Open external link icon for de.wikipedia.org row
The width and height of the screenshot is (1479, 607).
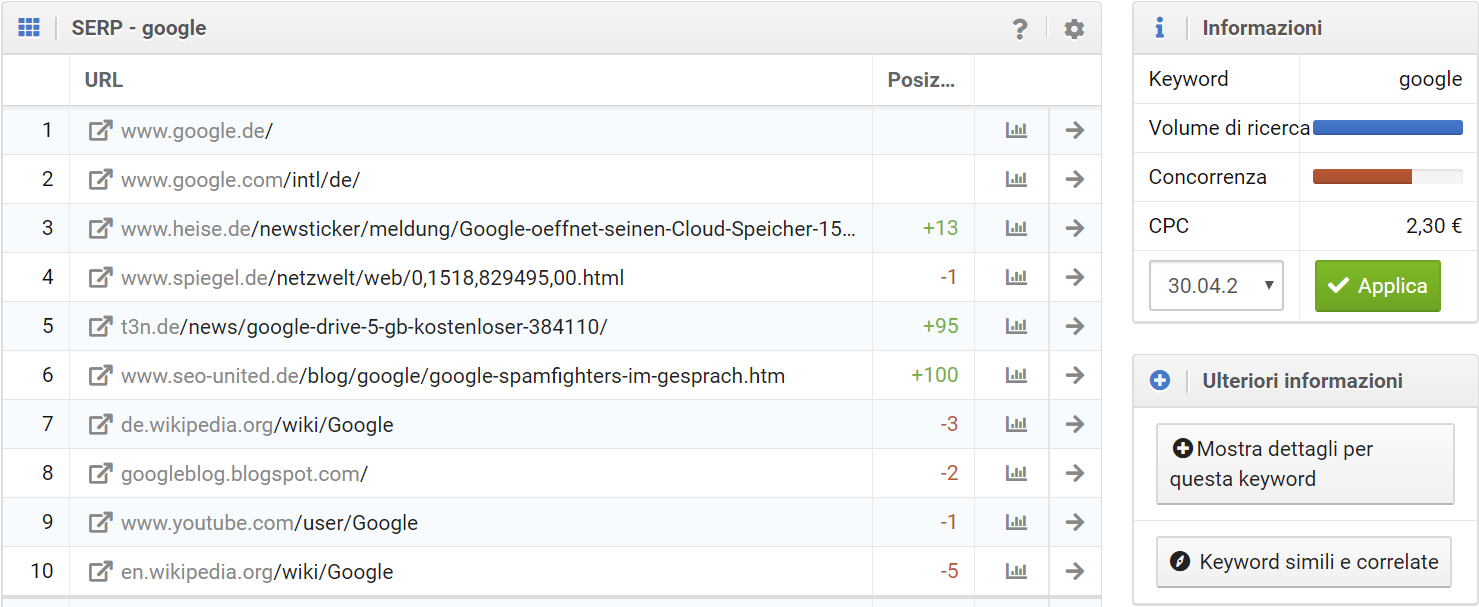point(100,424)
